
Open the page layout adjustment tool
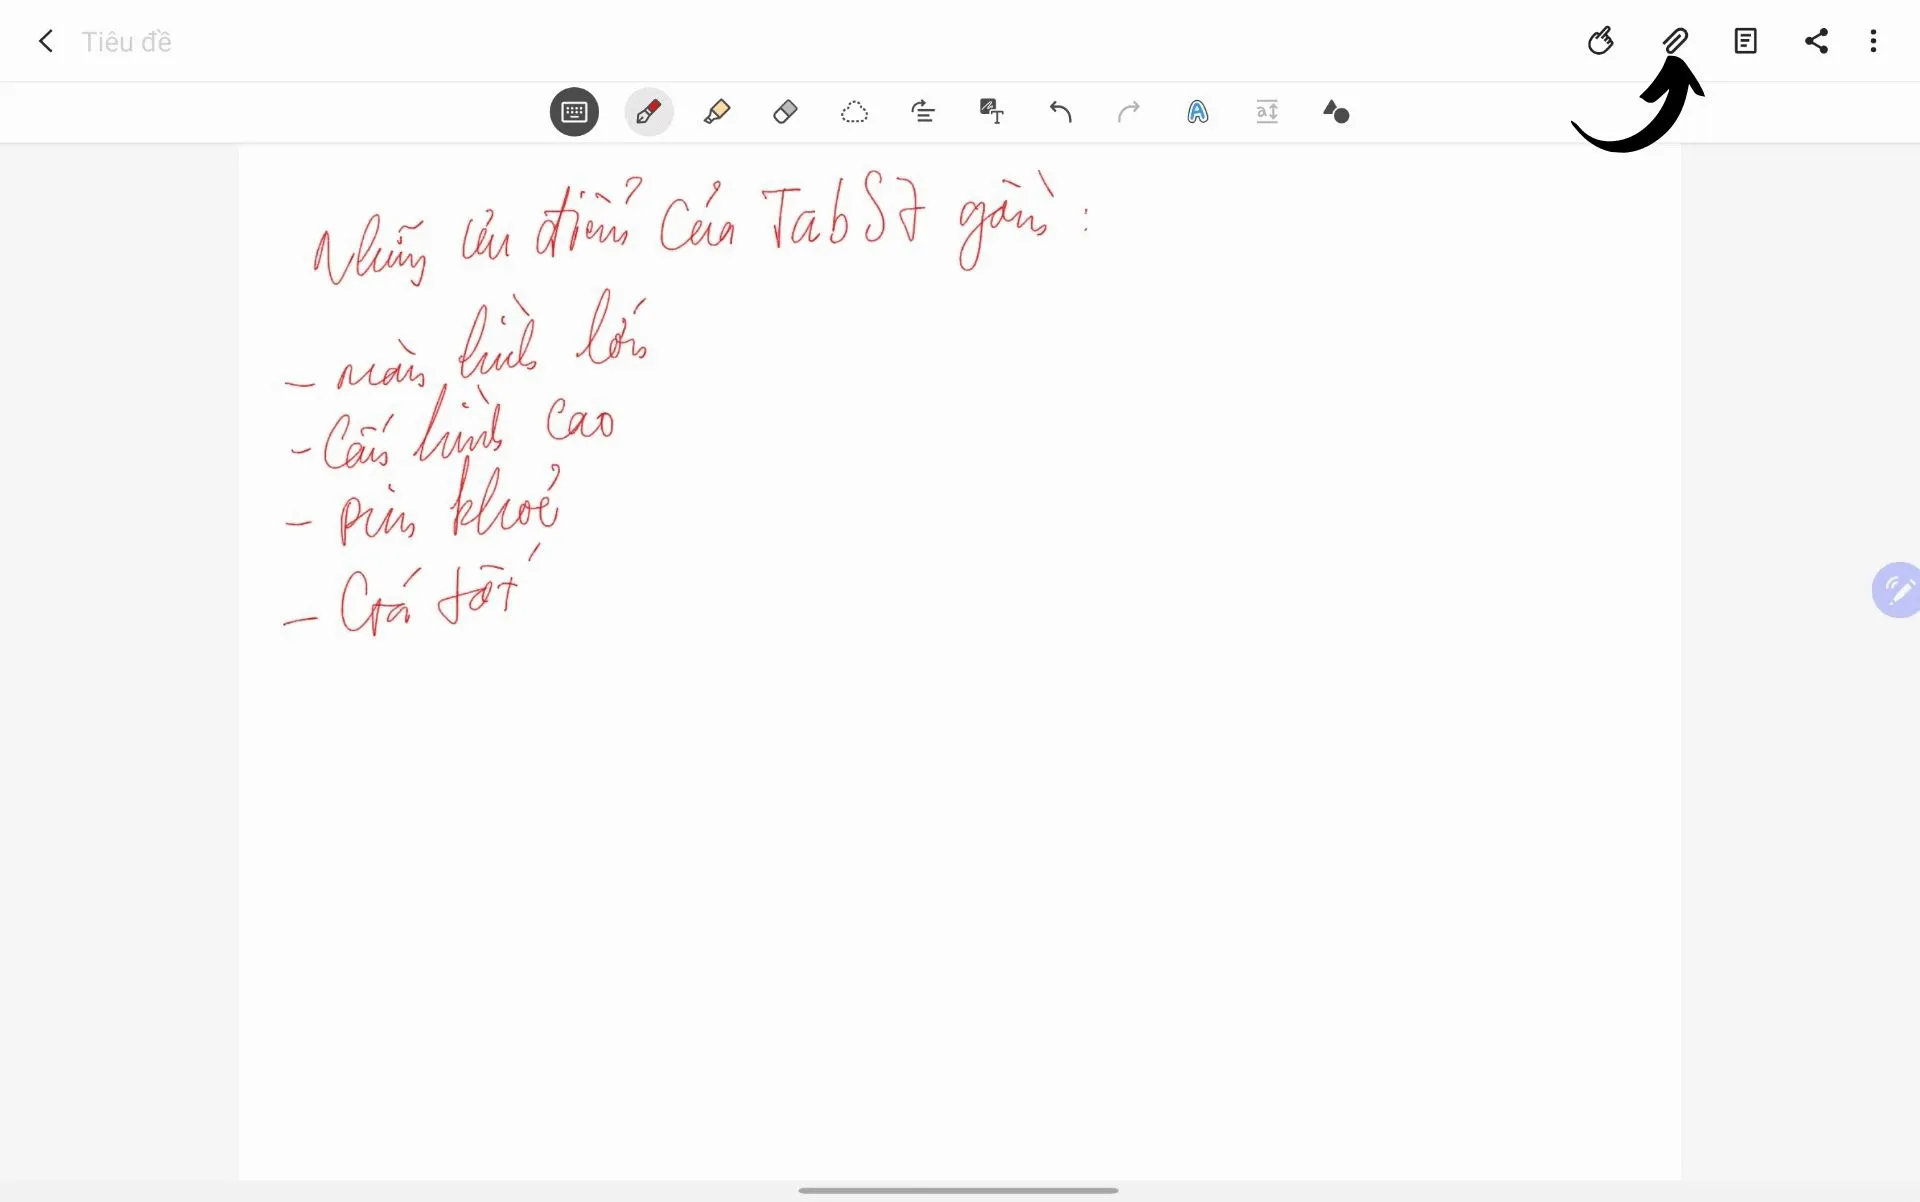pyautogui.click(x=923, y=111)
